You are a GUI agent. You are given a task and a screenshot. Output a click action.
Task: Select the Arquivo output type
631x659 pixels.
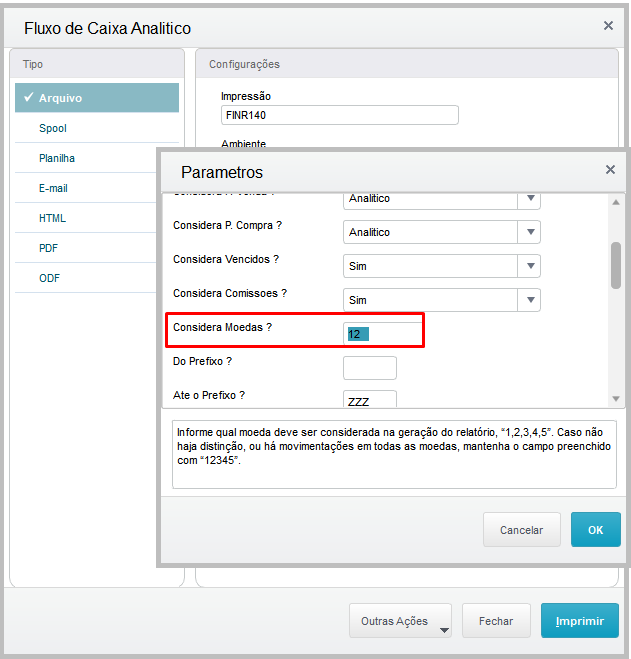pyautogui.click(x=97, y=98)
